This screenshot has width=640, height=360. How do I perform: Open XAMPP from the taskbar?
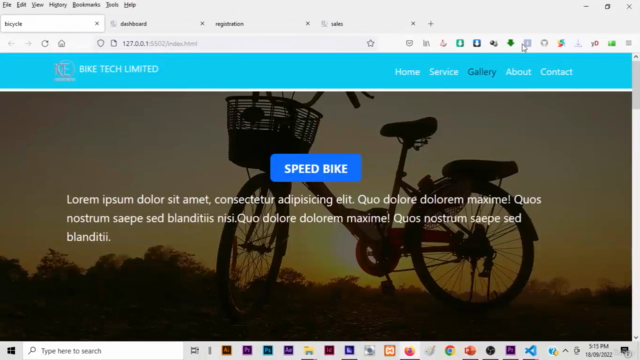point(390,351)
